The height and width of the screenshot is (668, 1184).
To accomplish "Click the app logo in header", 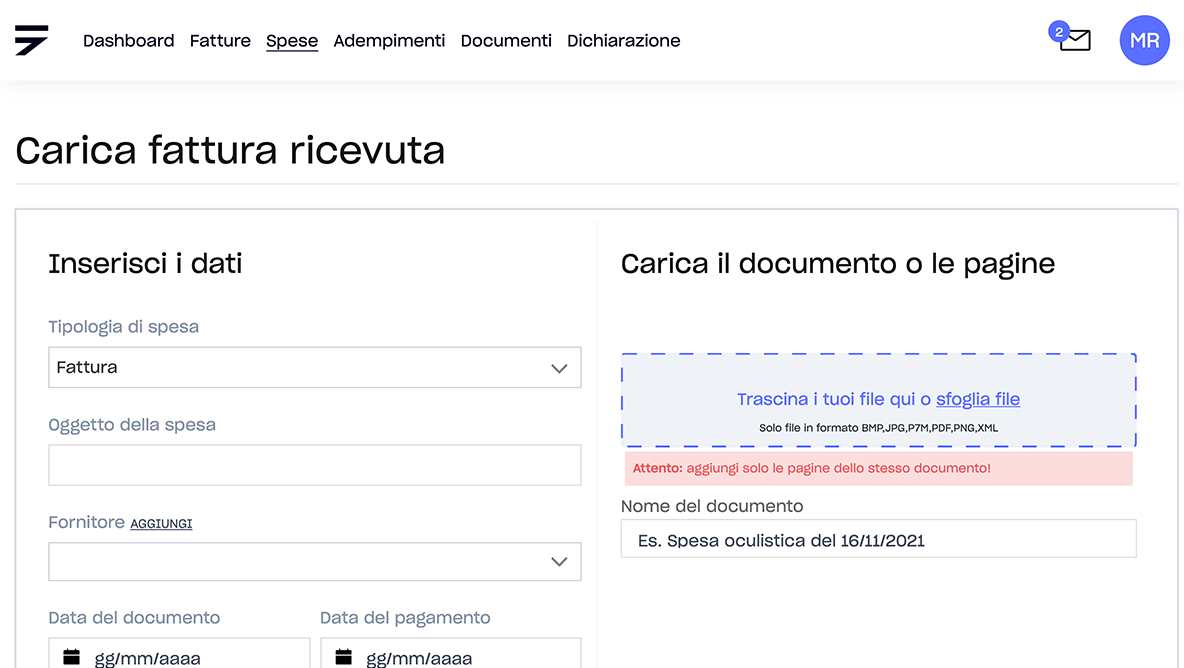I will click(32, 40).
